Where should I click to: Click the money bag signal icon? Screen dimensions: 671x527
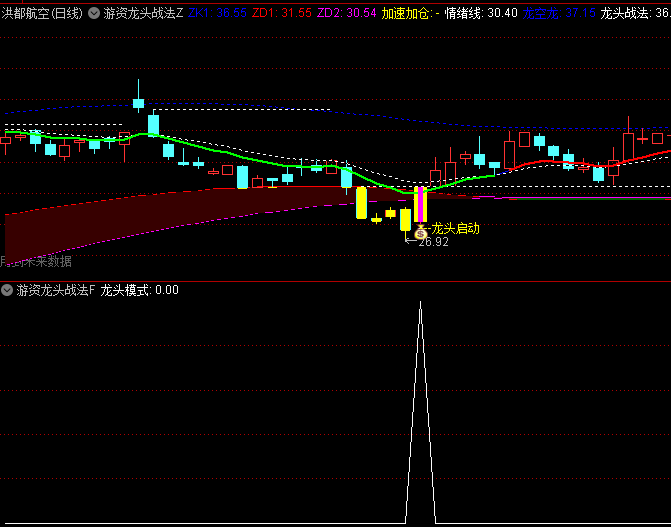421,232
